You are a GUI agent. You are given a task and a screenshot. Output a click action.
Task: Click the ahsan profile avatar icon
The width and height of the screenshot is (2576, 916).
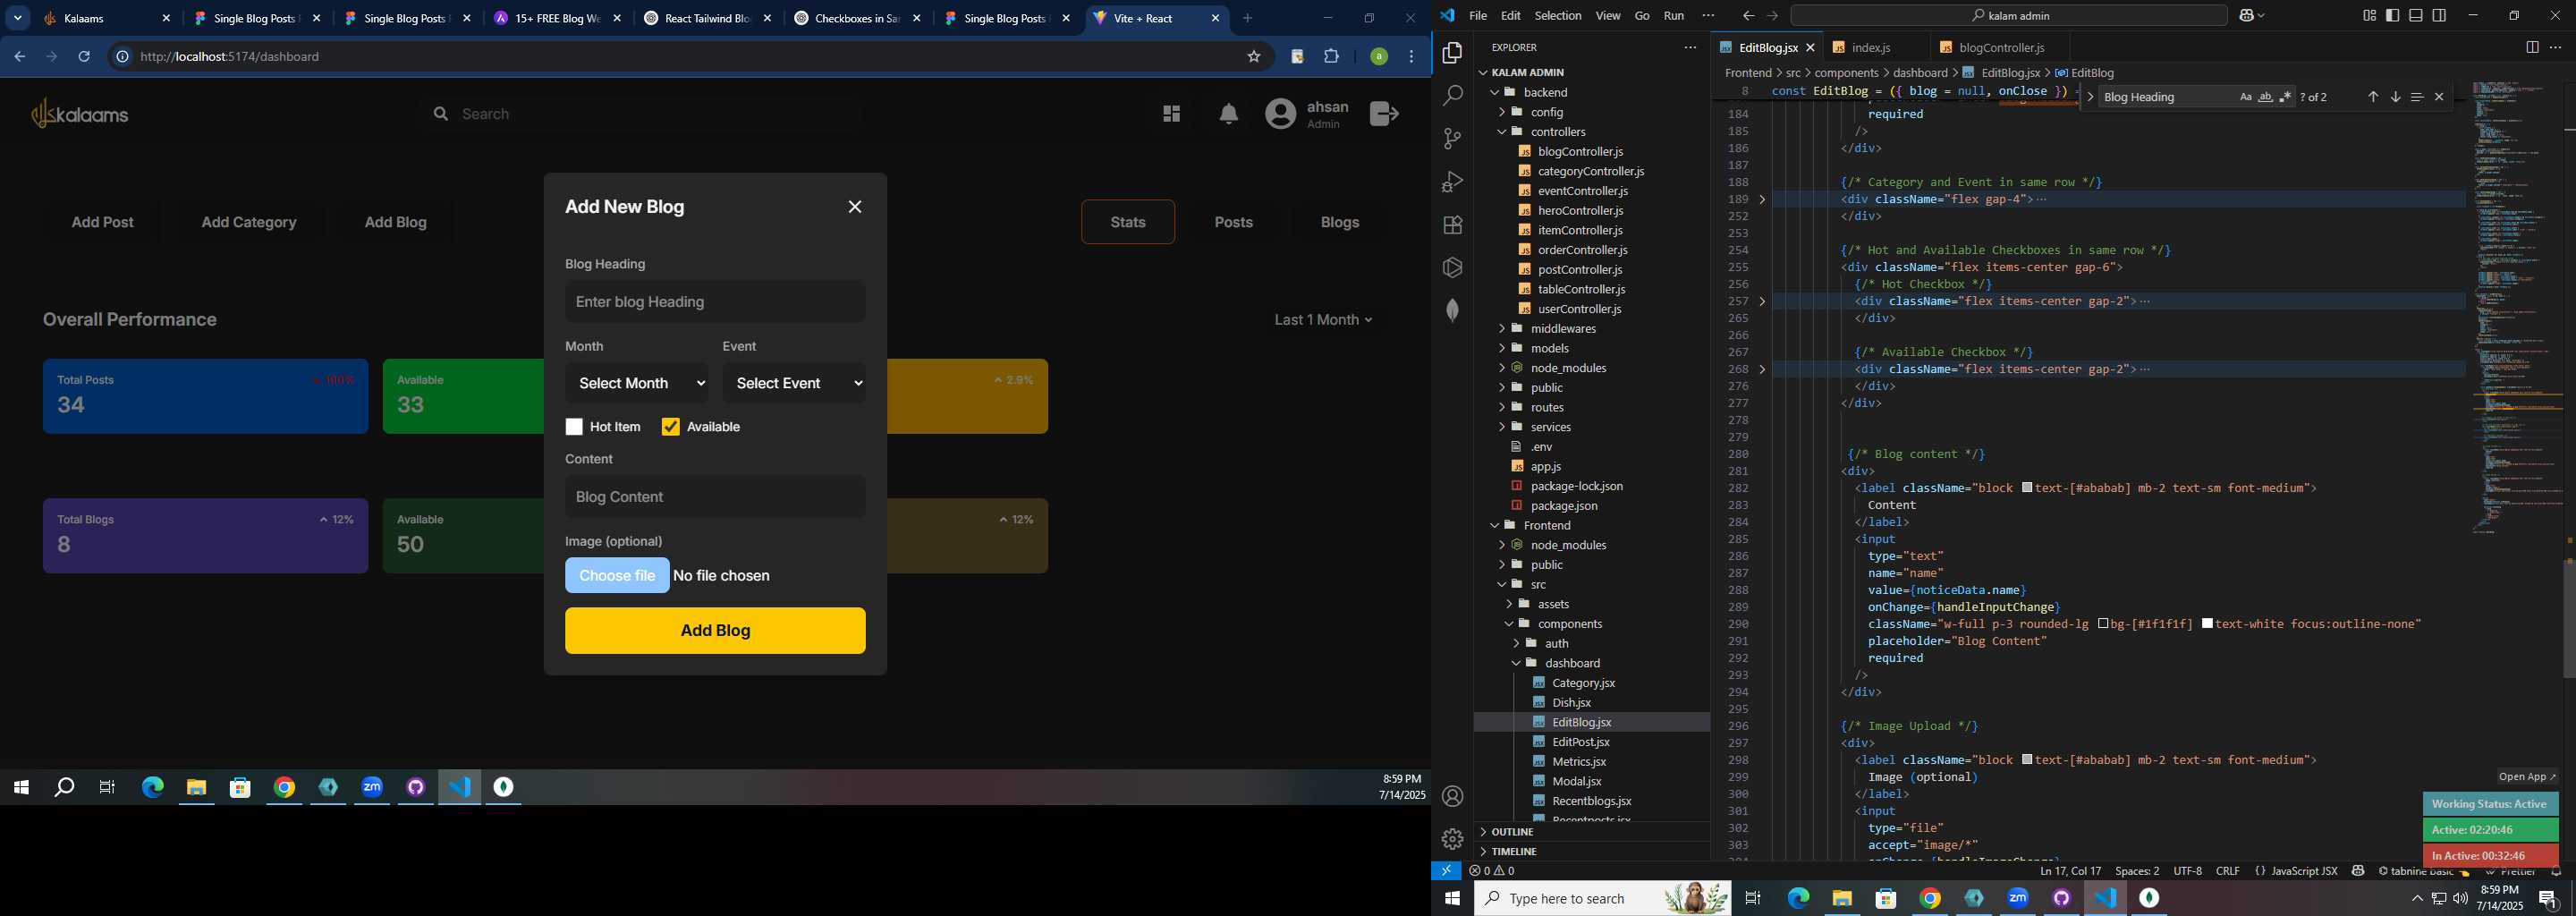click(1281, 114)
